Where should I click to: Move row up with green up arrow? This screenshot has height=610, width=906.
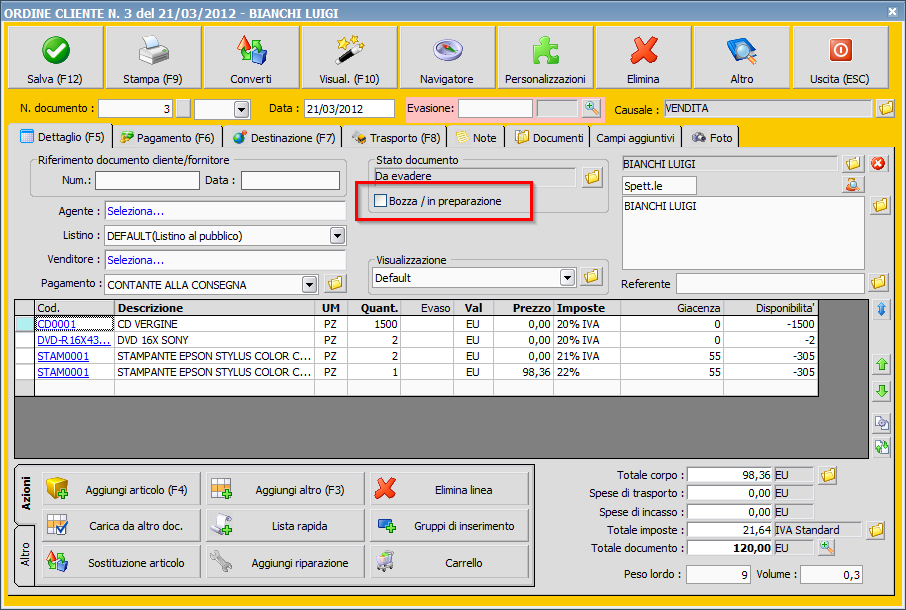click(882, 364)
